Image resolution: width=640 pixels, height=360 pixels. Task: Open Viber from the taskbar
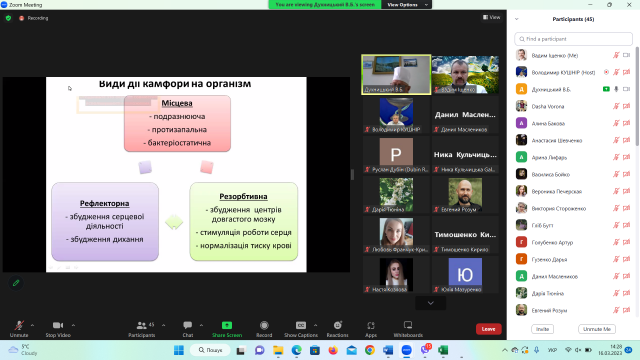(x=425, y=350)
